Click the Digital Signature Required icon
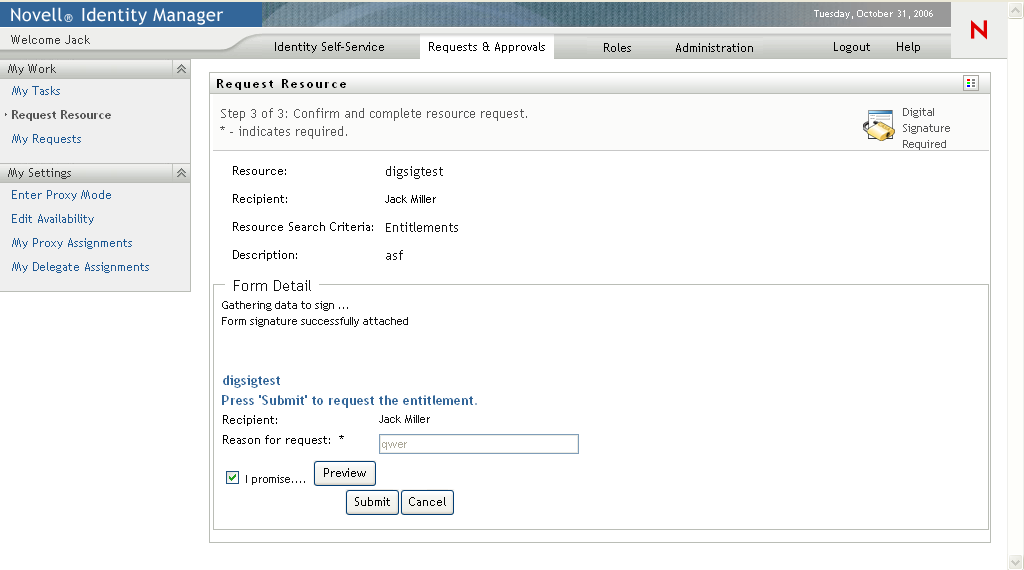The height and width of the screenshot is (570, 1024). pos(878,126)
